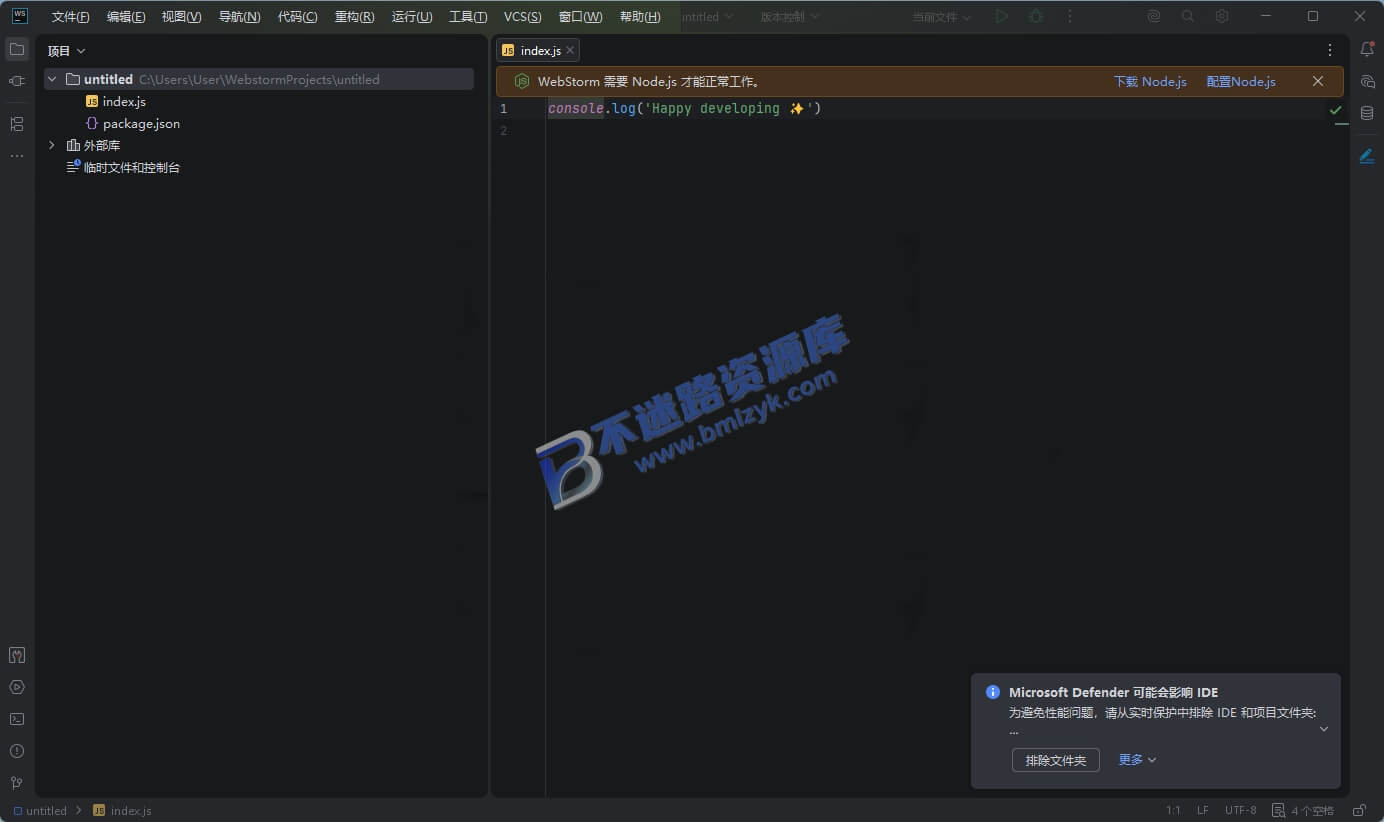Open the code-with-me swirl icon
Screen dimensions: 1384x822
click(x=1154, y=16)
